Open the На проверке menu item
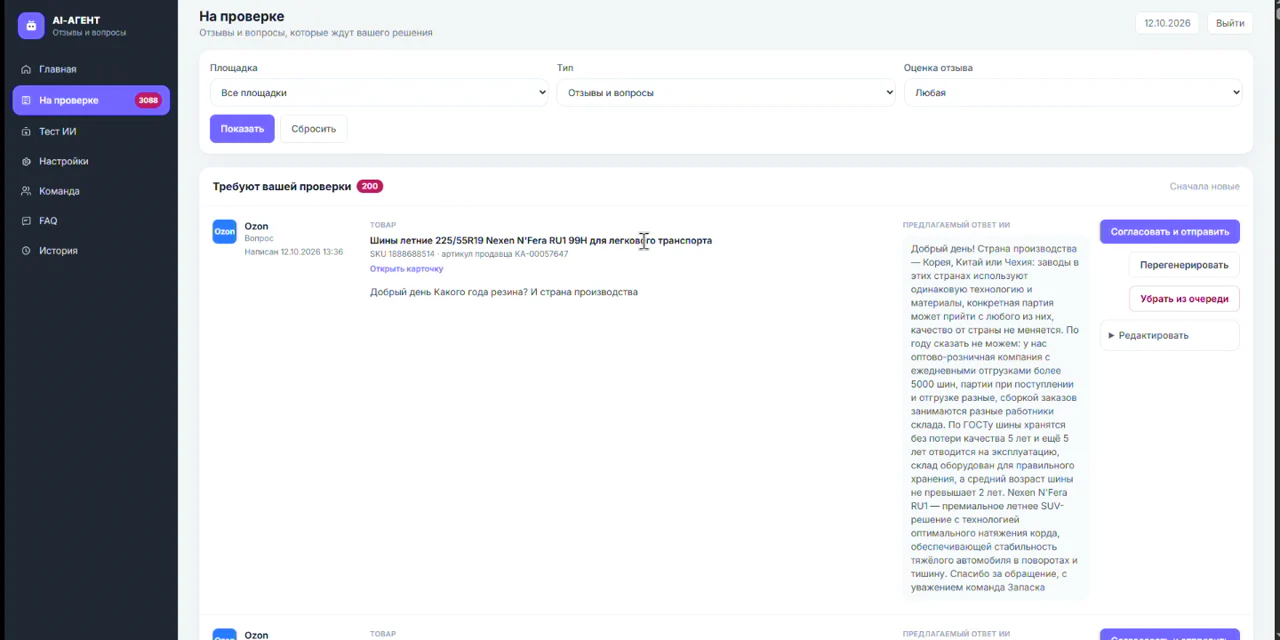 click(91, 100)
